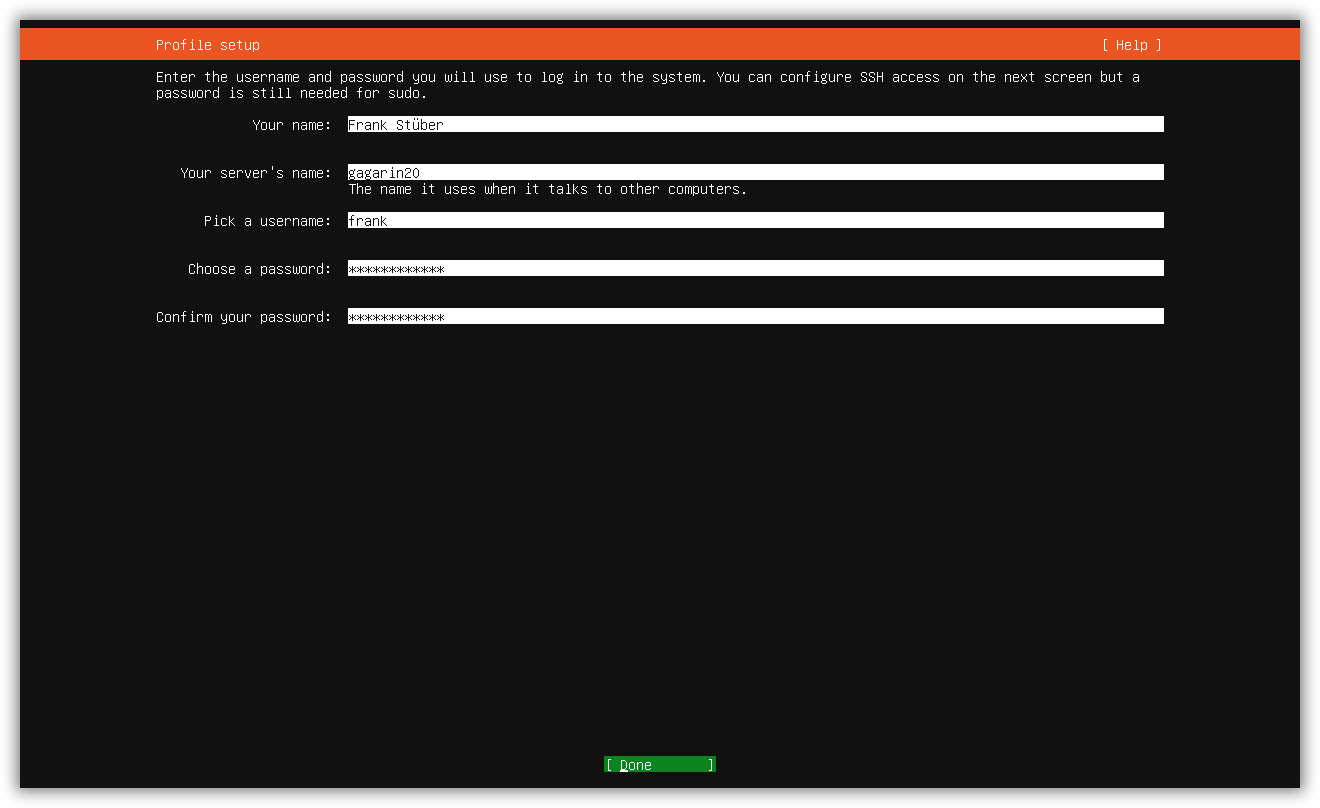This screenshot has height=808, width=1320.
Task: Click the server name hint text
Action: point(548,189)
